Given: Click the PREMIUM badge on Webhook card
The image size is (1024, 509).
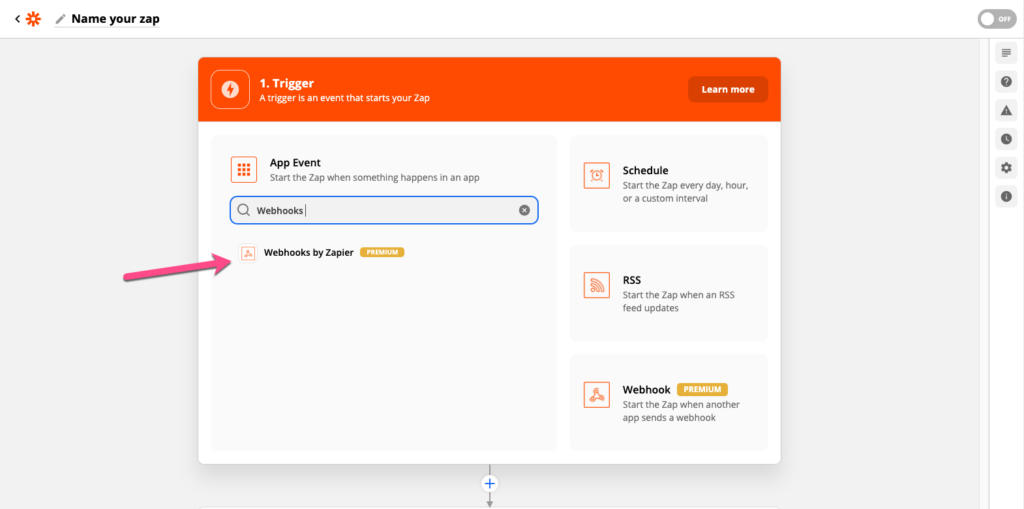Looking at the screenshot, I should coord(702,389).
